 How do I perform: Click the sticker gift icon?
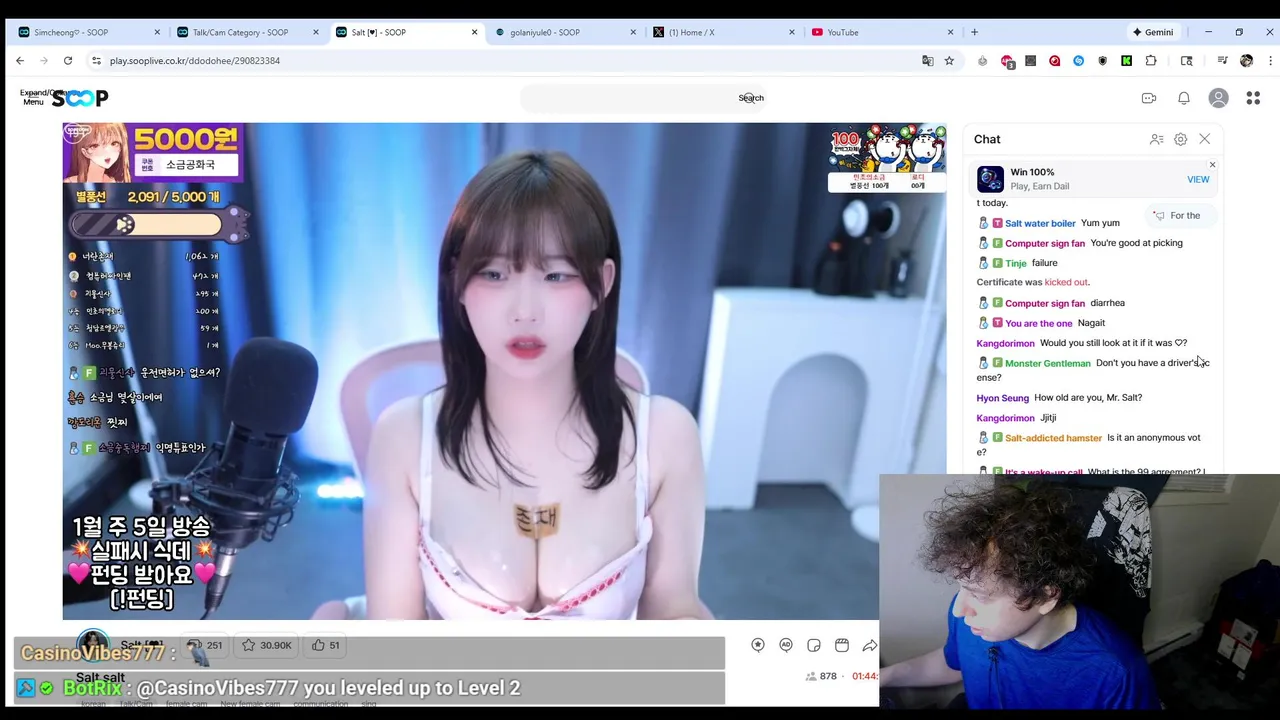tap(814, 646)
